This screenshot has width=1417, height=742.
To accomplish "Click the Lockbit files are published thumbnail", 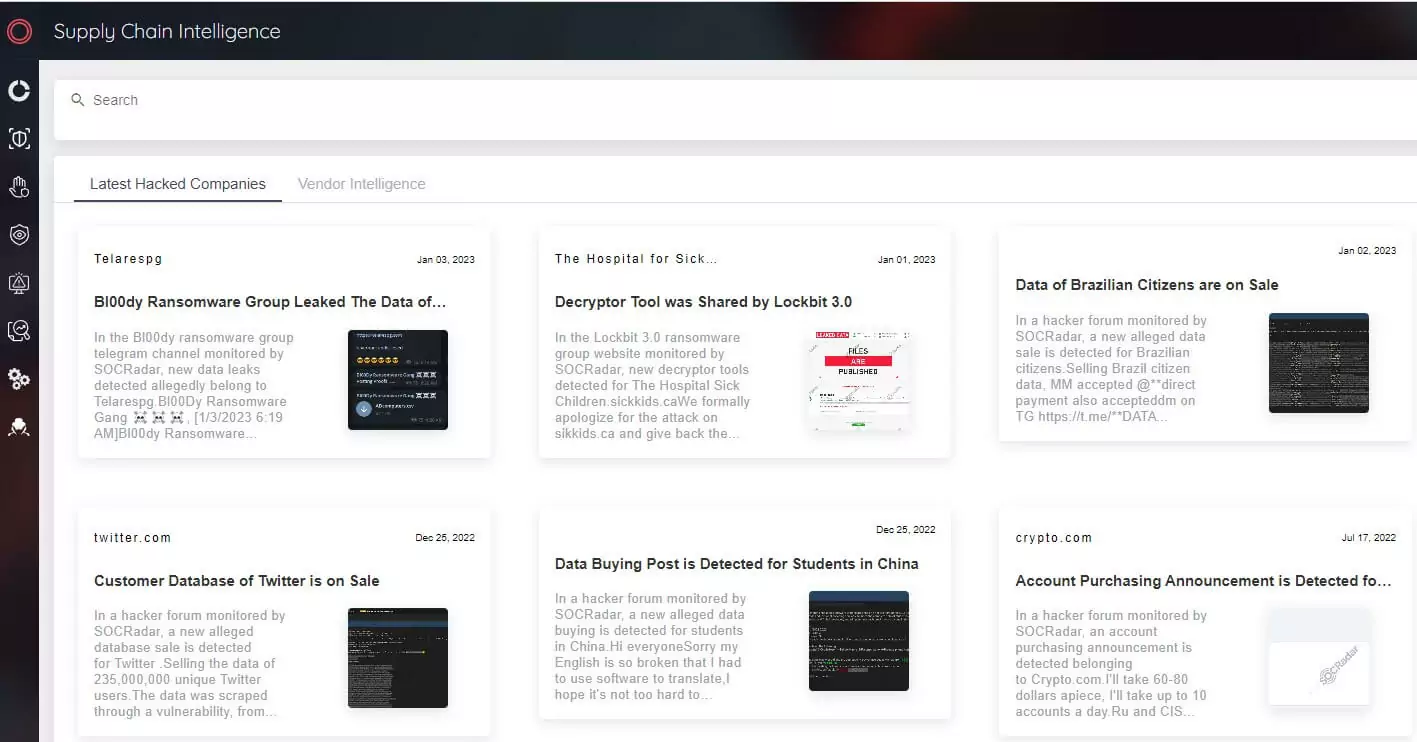I will tap(859, 380).
